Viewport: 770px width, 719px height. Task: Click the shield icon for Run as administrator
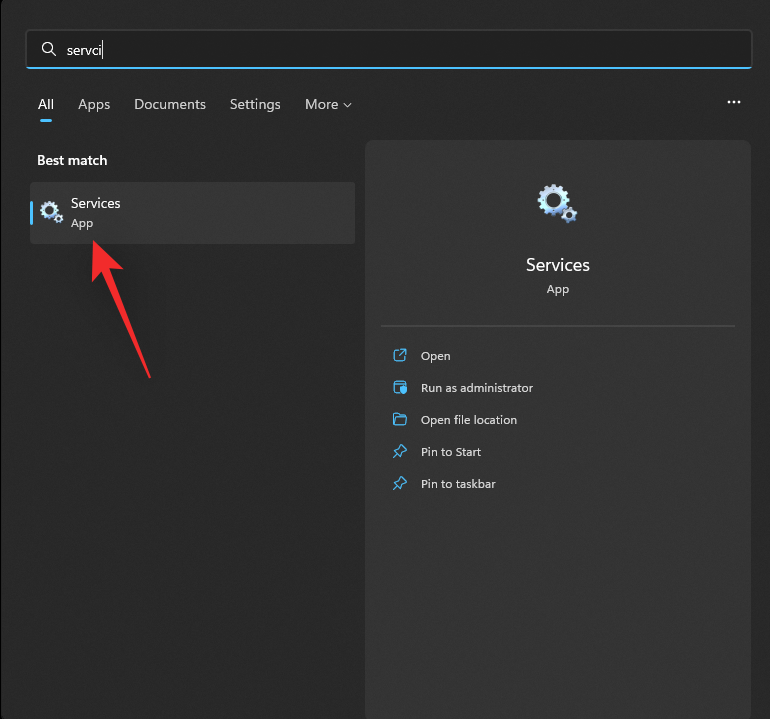(400, 388)
